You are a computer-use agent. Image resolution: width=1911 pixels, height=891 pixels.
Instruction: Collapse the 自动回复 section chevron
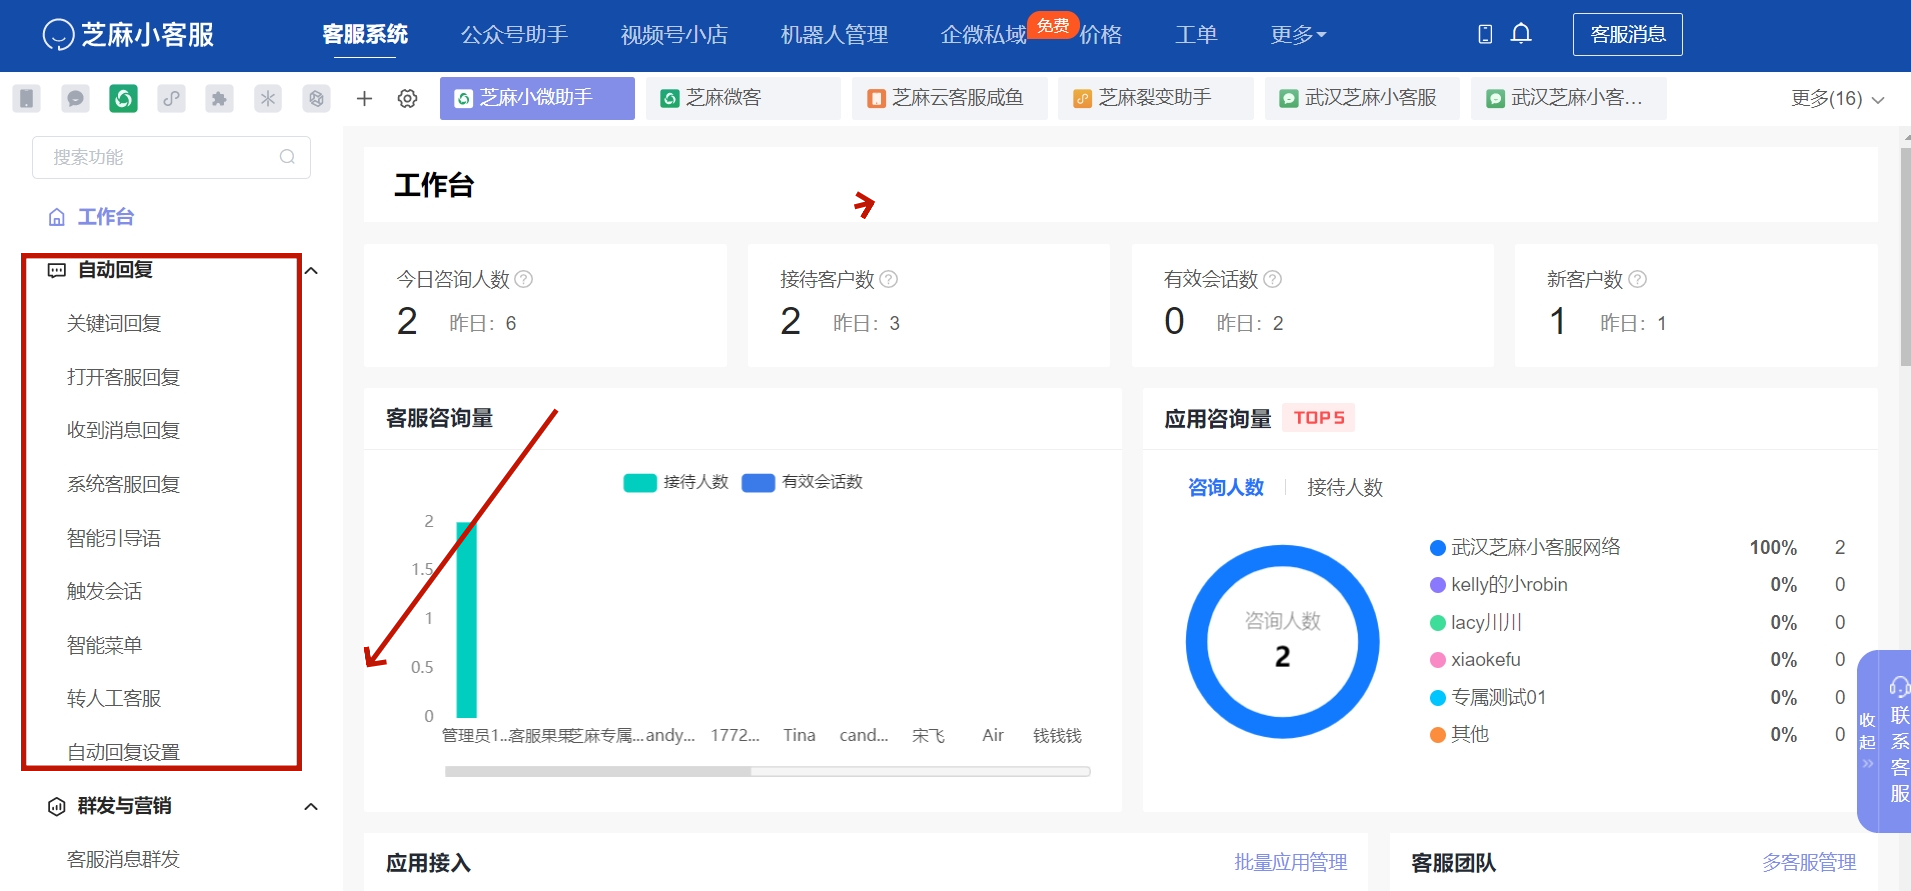(311, 270)
